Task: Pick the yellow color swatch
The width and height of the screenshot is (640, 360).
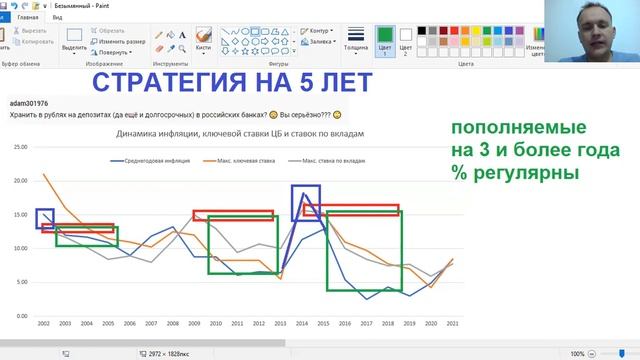Action: click(476, 31)
